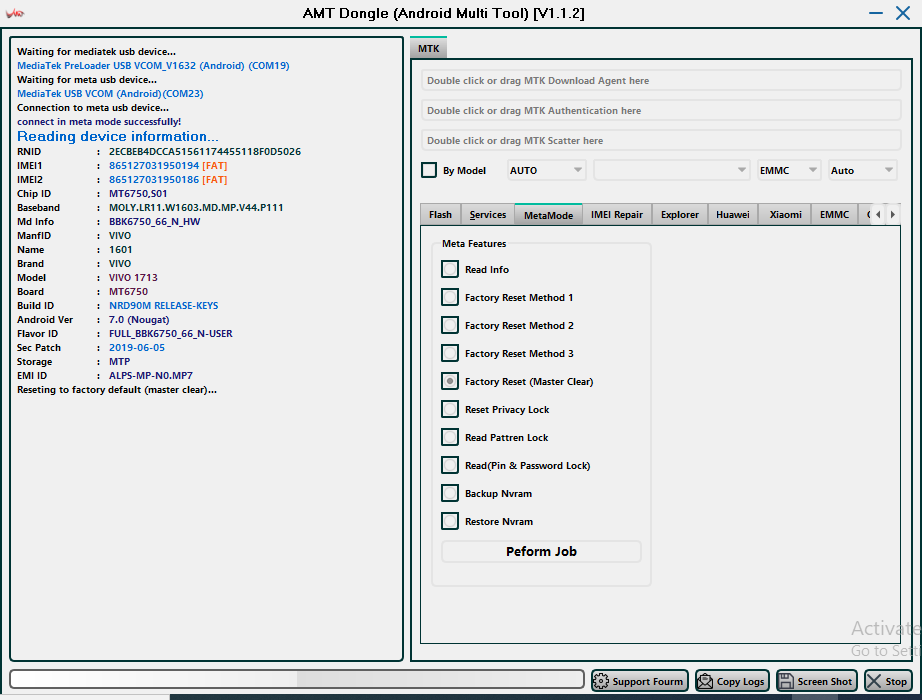Select the Read Info option
Screen dimensions: 922x700
pos(450,269)
